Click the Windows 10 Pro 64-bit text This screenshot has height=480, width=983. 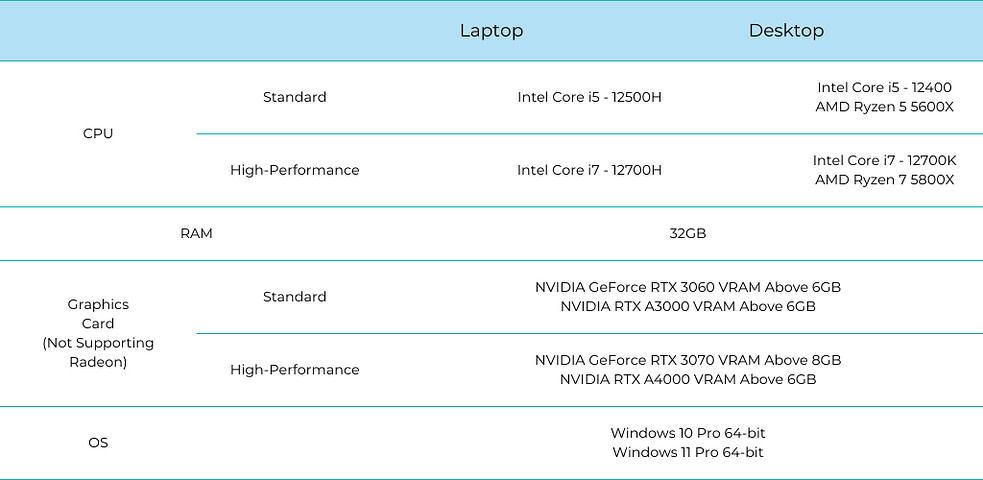[x=688, y=433]
